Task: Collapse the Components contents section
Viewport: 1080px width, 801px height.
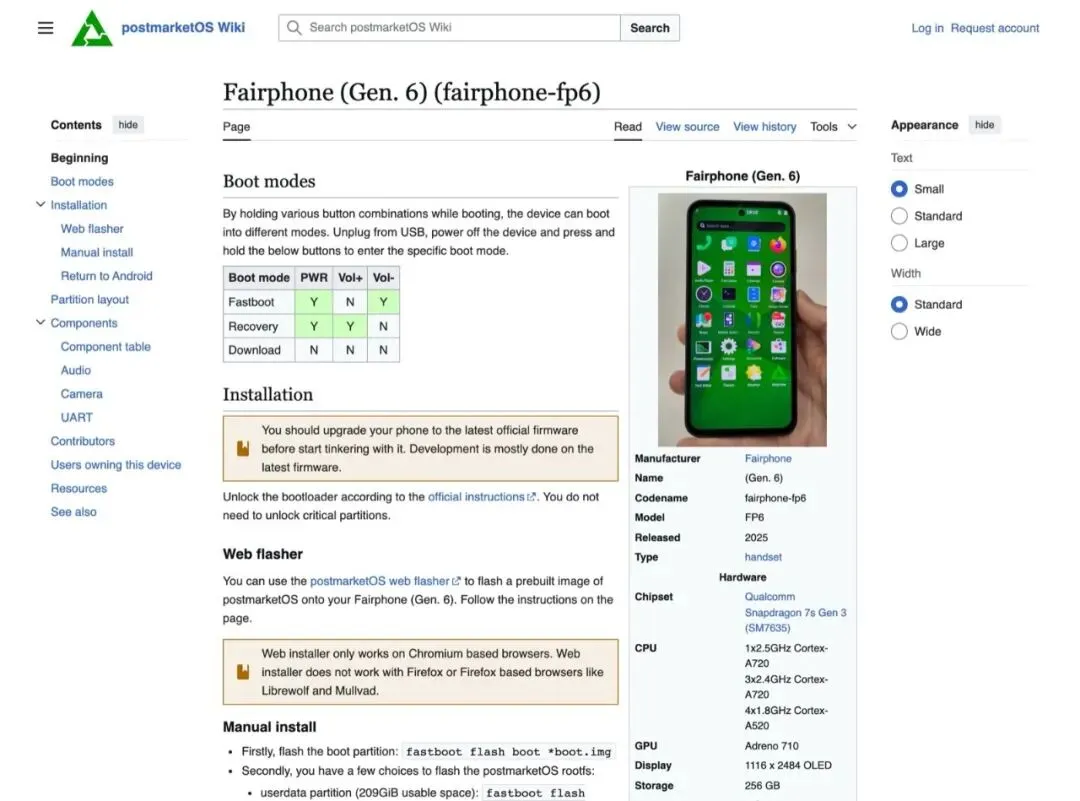Action: 41,322
